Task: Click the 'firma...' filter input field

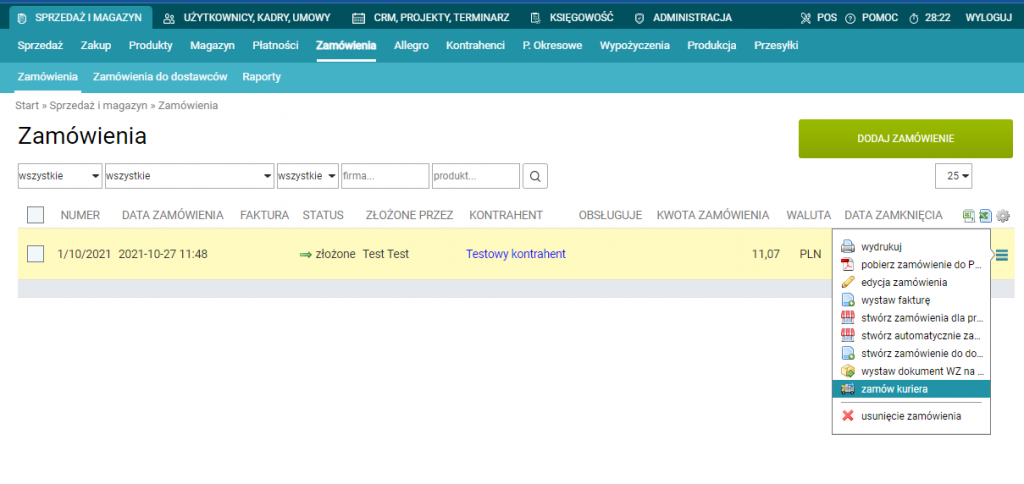Action: tap(384, 176)
